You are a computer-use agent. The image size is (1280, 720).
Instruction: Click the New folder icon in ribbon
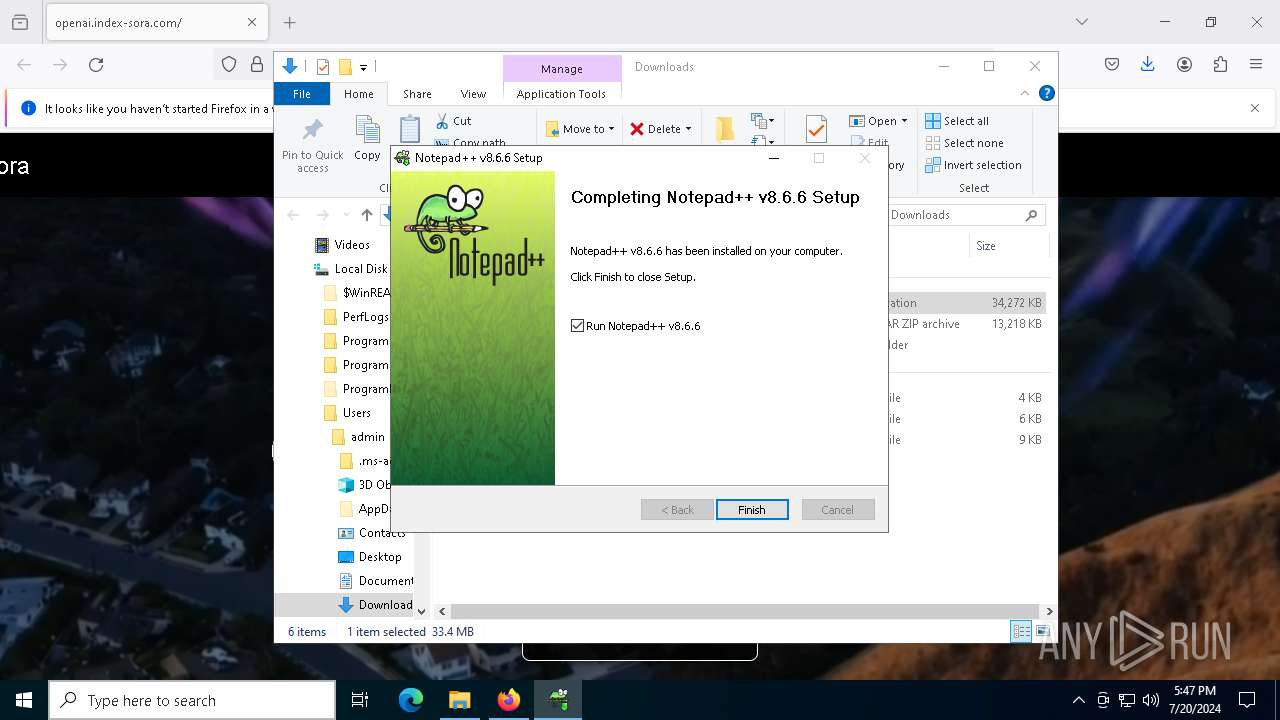click(x=725, y=129)
